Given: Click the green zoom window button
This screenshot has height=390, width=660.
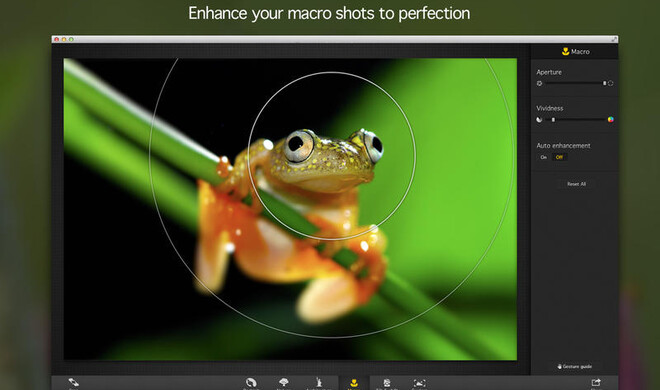Looking at the screenshot, I should click(71, 39).
